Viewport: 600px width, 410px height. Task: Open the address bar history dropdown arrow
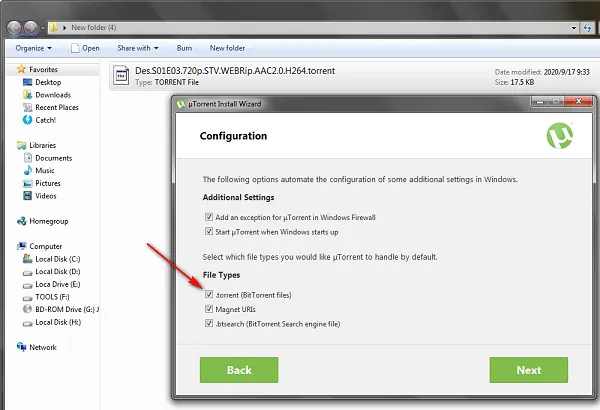click(574, 28)
